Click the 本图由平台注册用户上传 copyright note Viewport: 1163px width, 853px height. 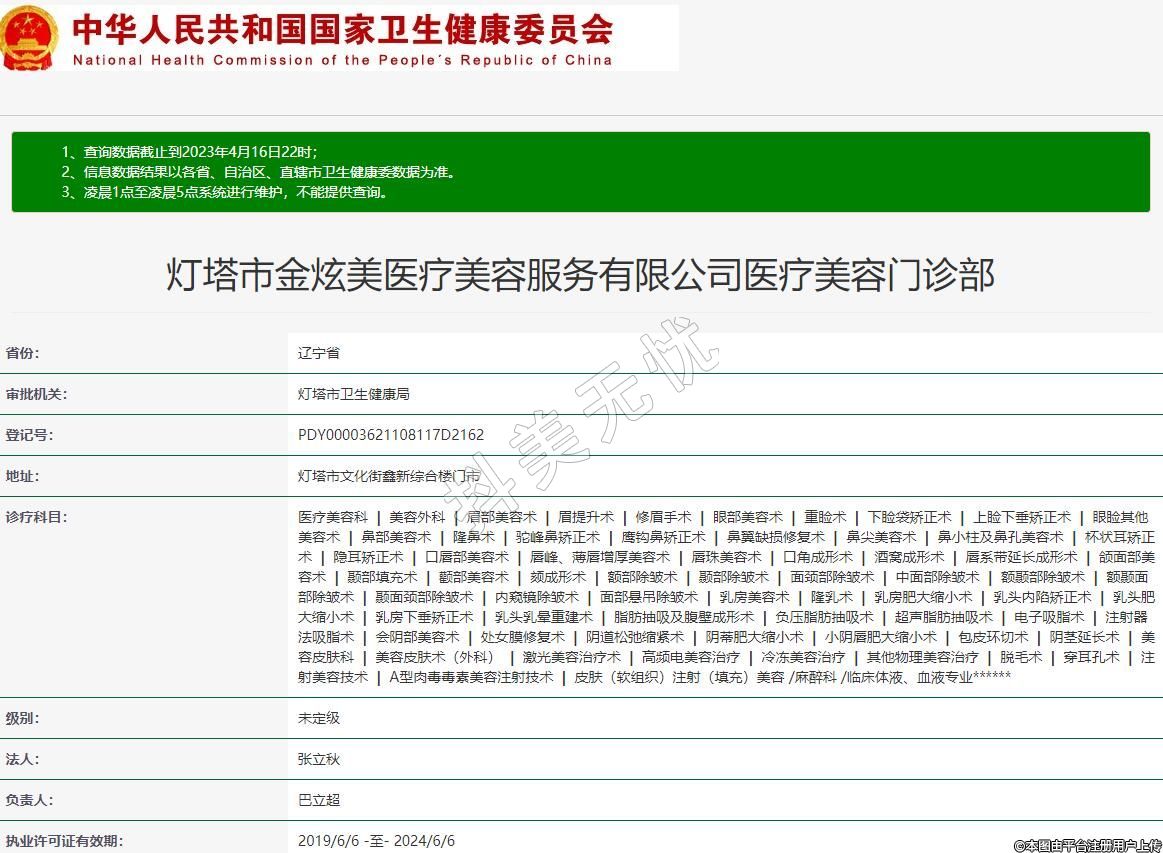1087,845
